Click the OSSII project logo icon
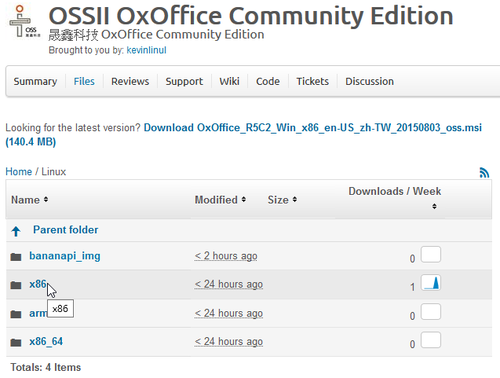The height and width of the screenshot is (378, 500). pos(24,22)
